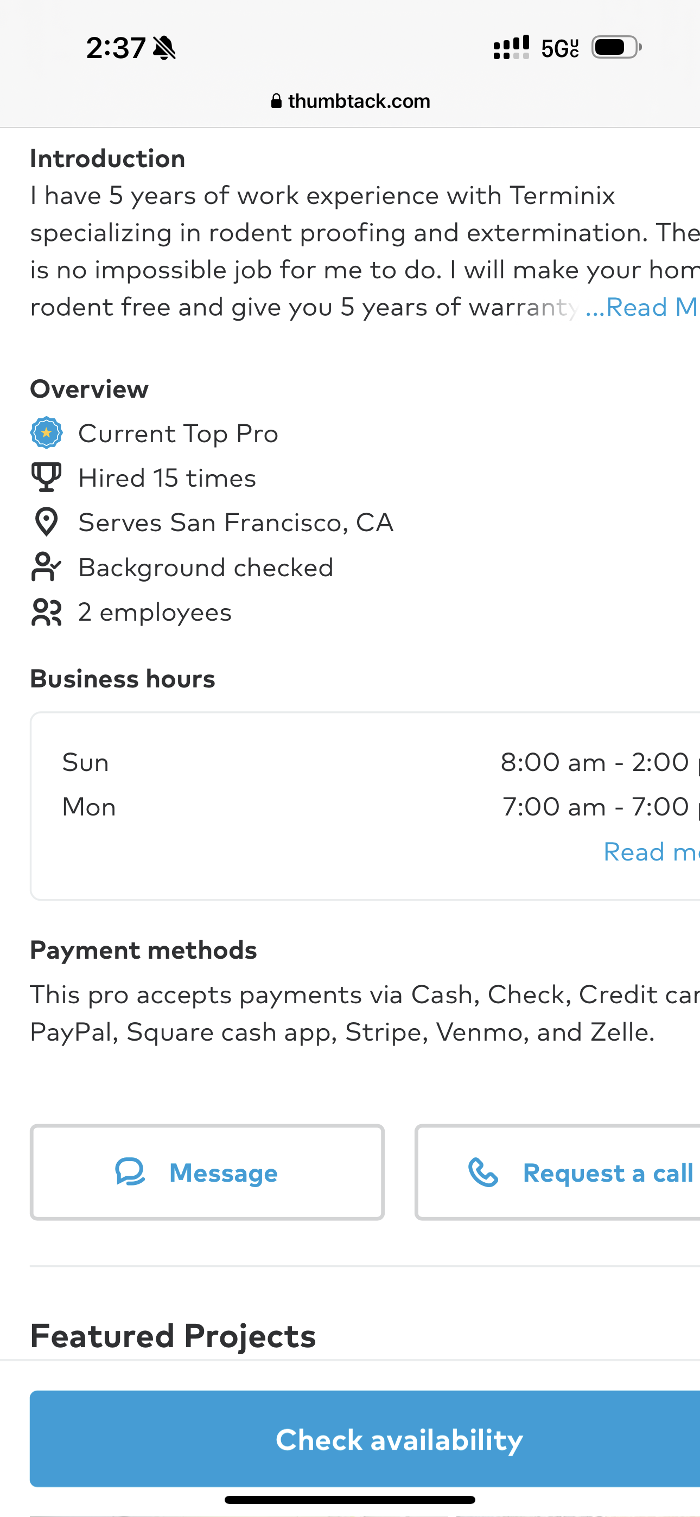The height and width of the screenshot is (1517, 700).
Task: Tap the home indicator bar at bottom
Action: tap(350, 1499)
